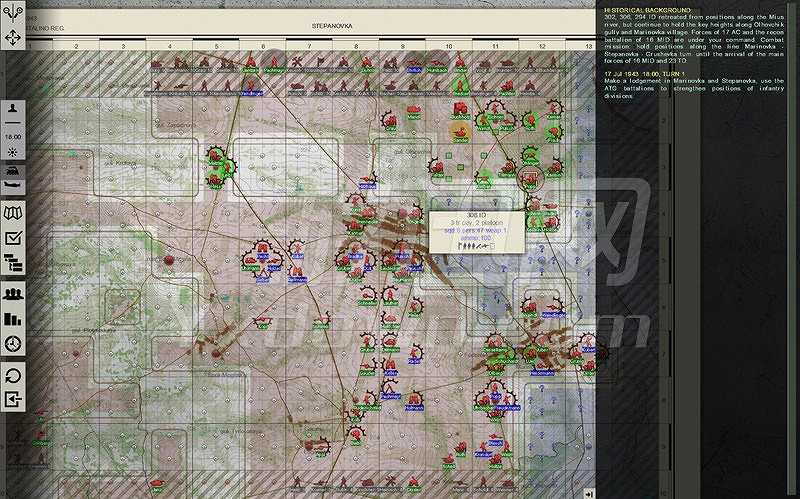Select the four-way move arrows tool

pos(13,37)
